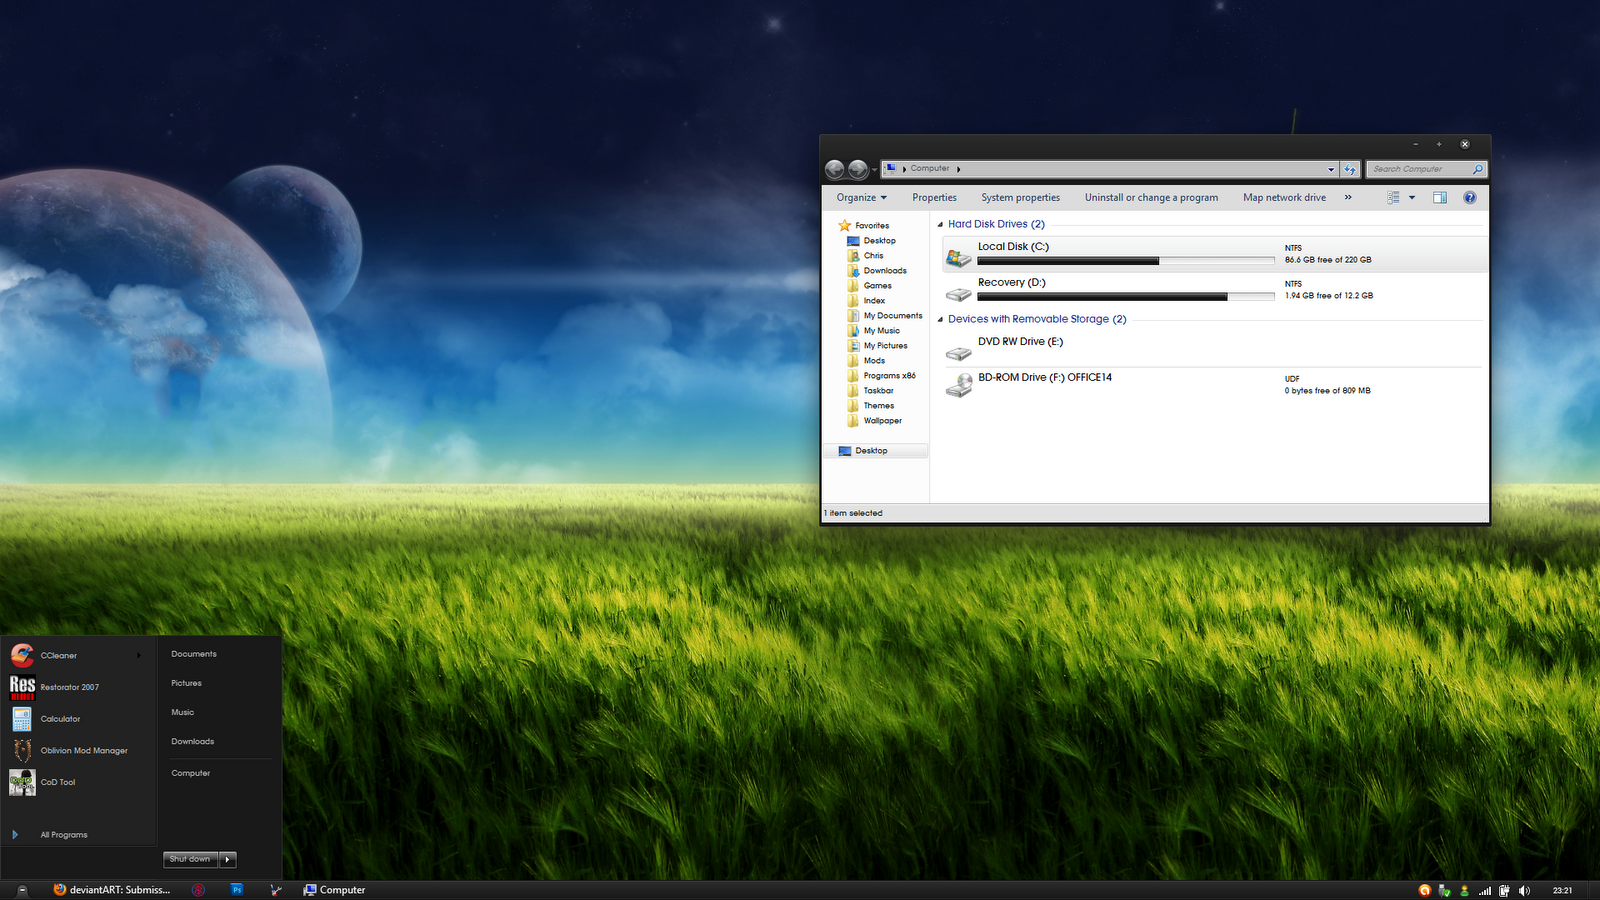This screenshot has height=900, width=1600.
Task: Open the Organize dropdown menu
Action: coord(861,197)
